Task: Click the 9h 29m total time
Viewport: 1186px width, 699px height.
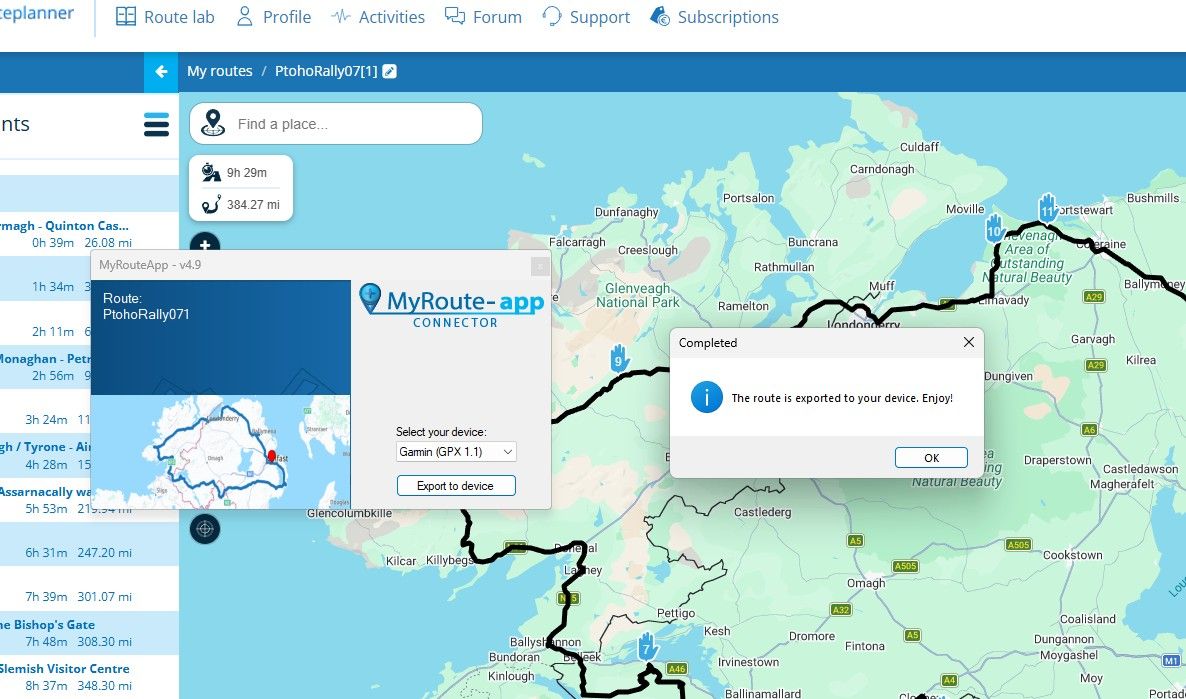Action: tap(247, 172)
